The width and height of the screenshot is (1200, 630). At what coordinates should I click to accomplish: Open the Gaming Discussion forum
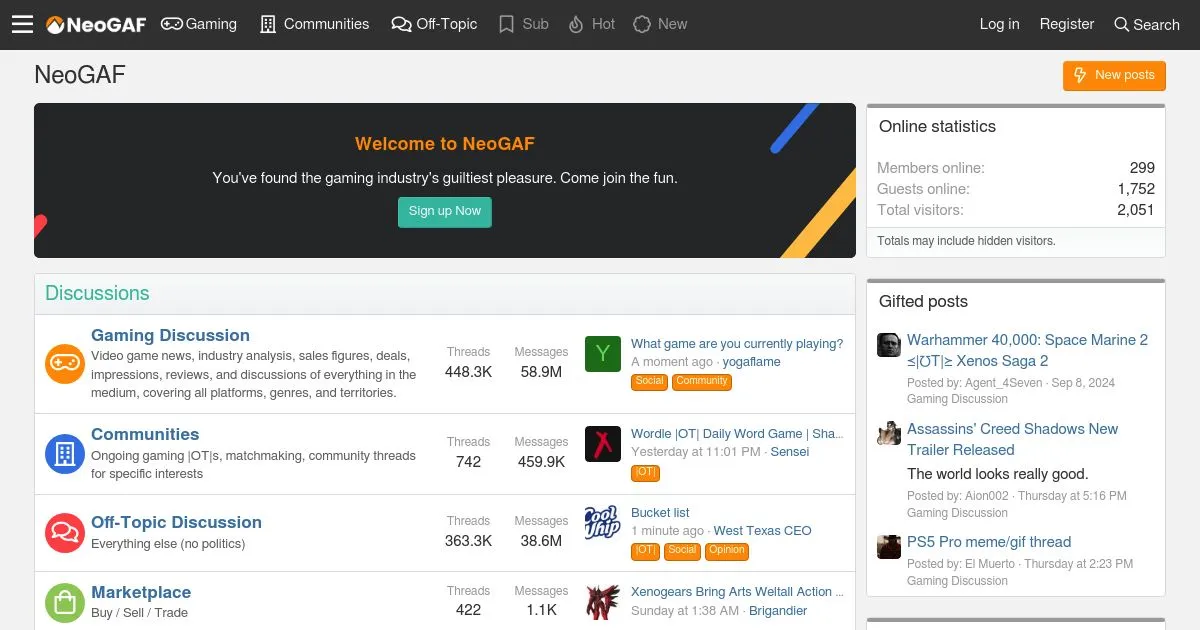point(170,335)
